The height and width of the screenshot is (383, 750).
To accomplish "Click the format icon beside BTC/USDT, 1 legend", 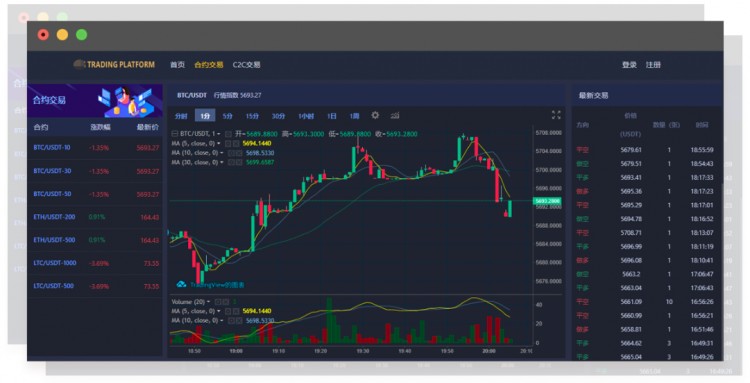I will point(228,134).
